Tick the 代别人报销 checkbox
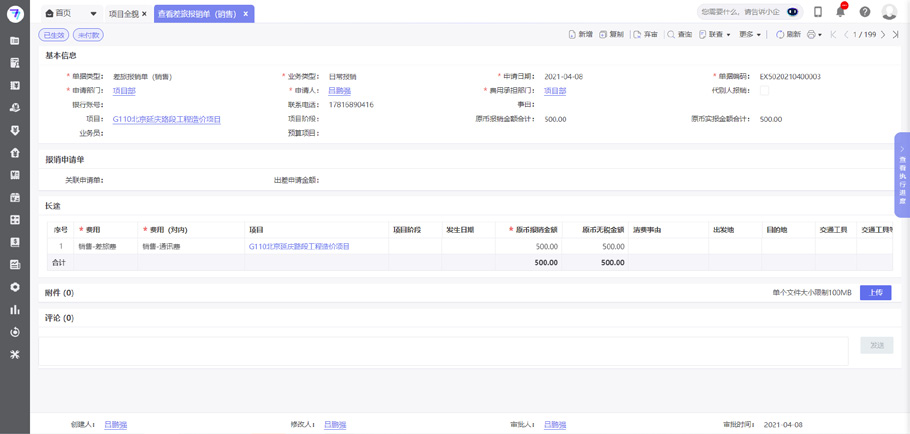 coord(764,91)
